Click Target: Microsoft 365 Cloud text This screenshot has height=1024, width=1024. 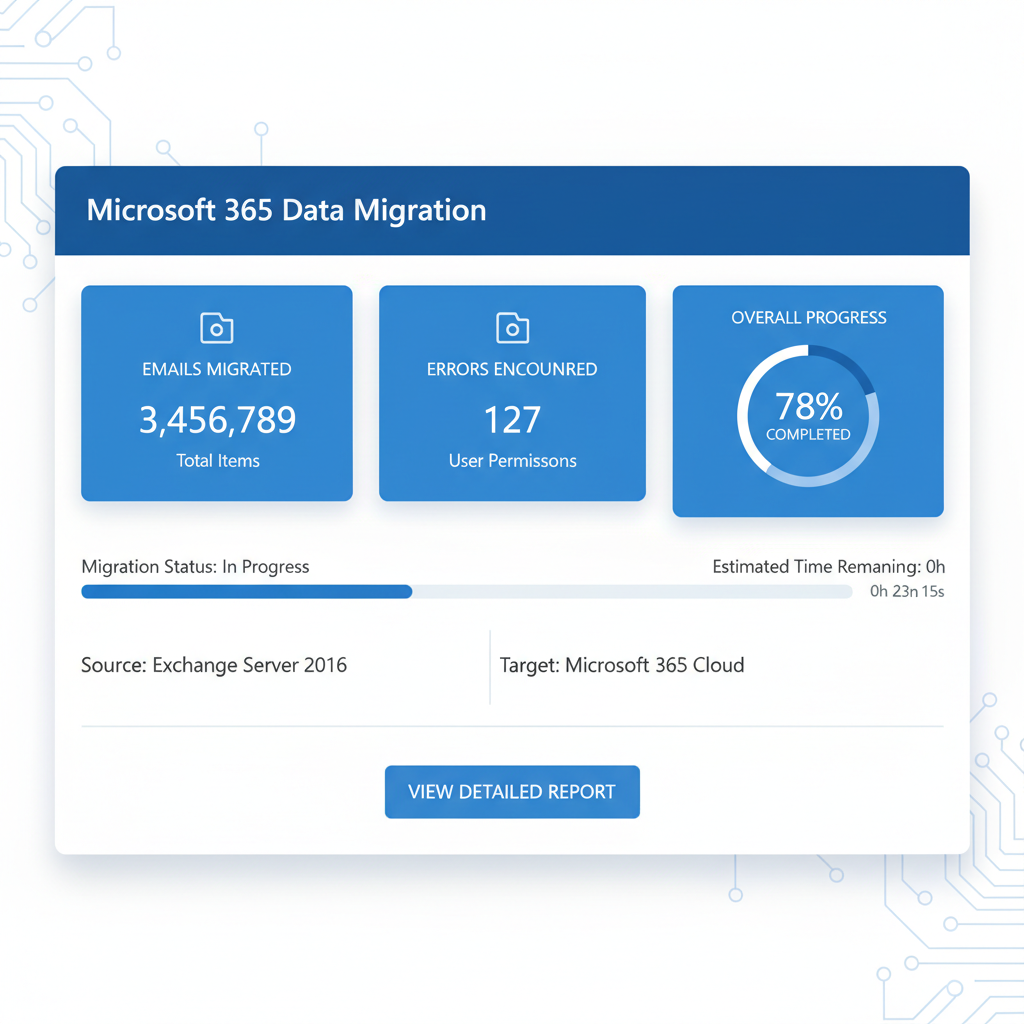tap(622, 665)
